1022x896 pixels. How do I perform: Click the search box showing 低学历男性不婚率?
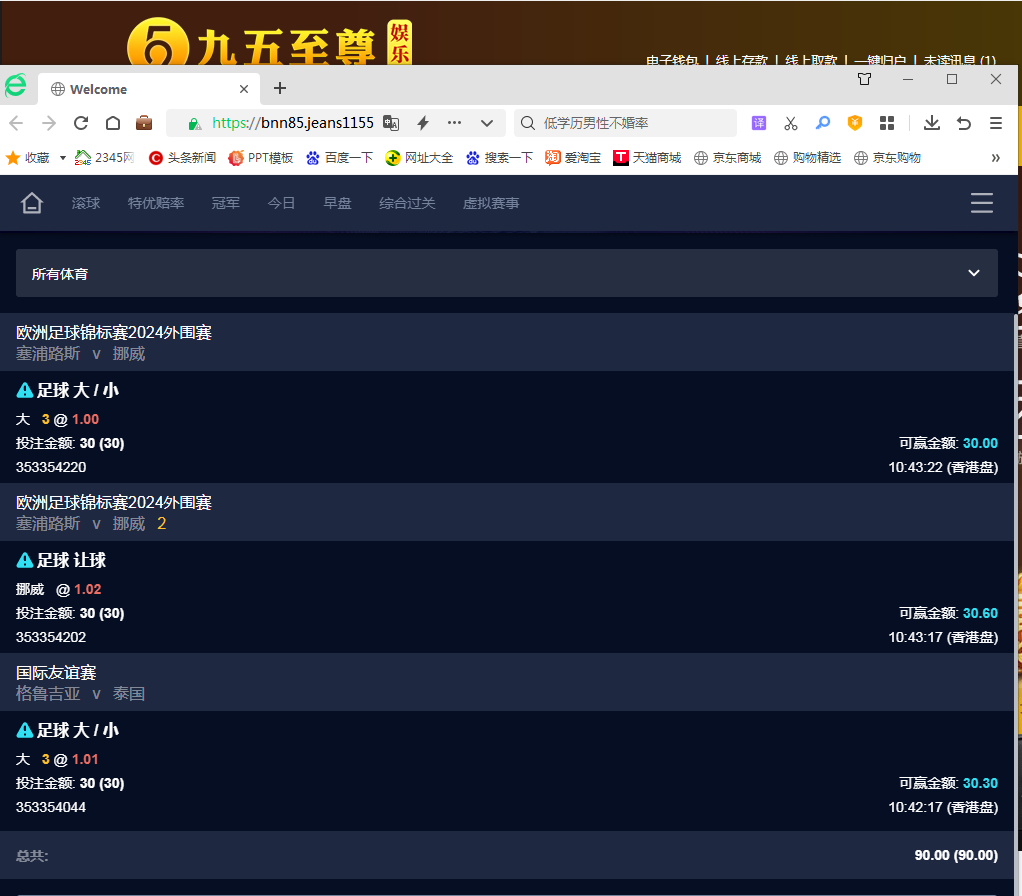coord(626,123)
